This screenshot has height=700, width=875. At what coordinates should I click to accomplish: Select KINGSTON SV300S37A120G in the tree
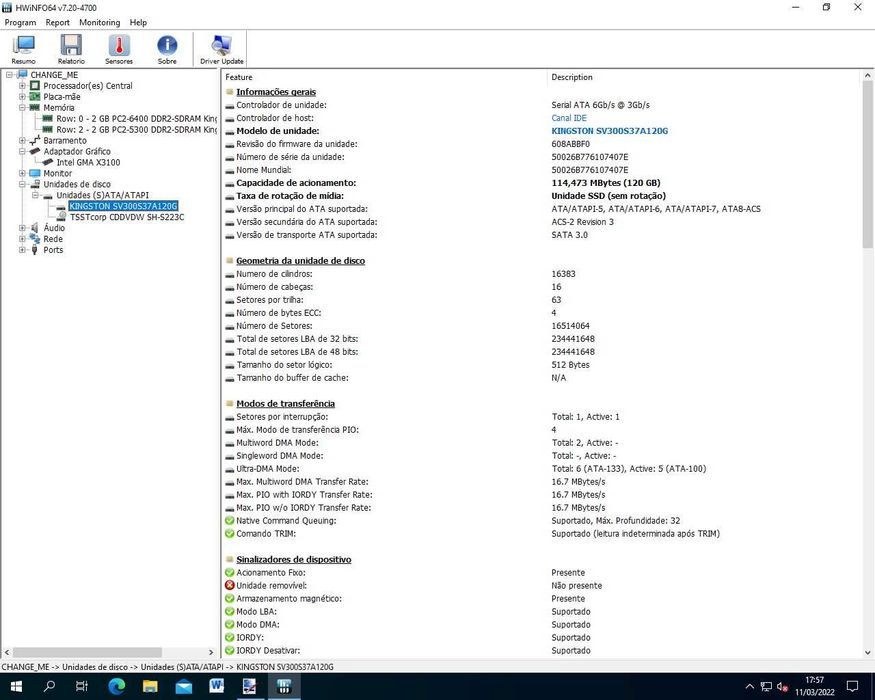point(123,206)
